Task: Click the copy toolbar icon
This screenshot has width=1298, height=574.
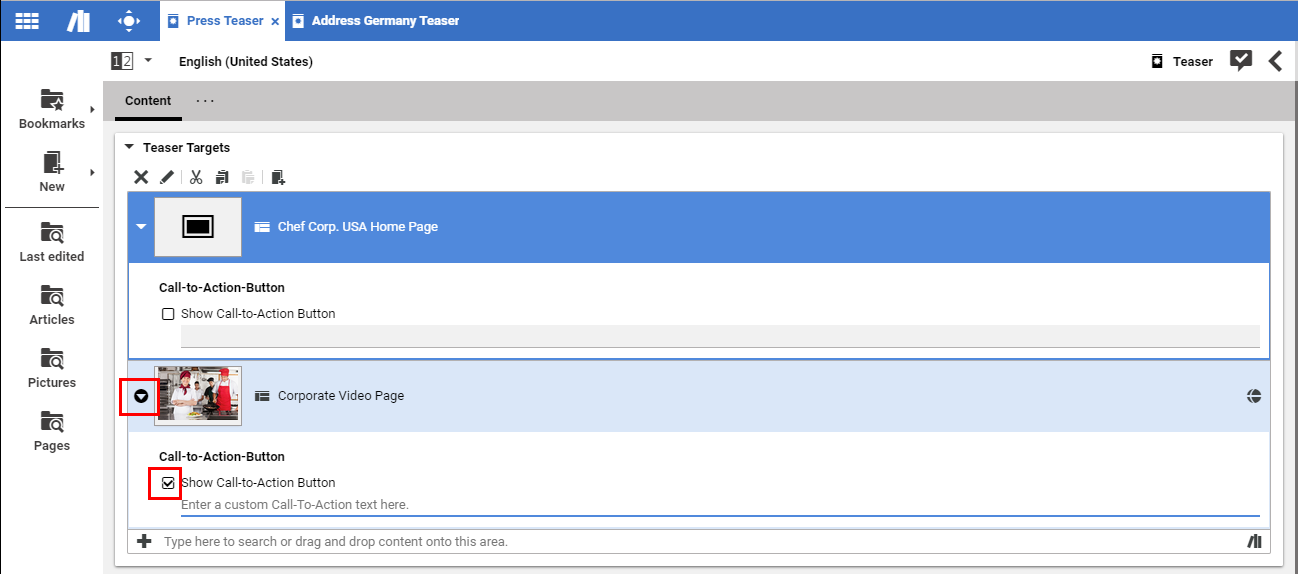Action: point(222,177)
